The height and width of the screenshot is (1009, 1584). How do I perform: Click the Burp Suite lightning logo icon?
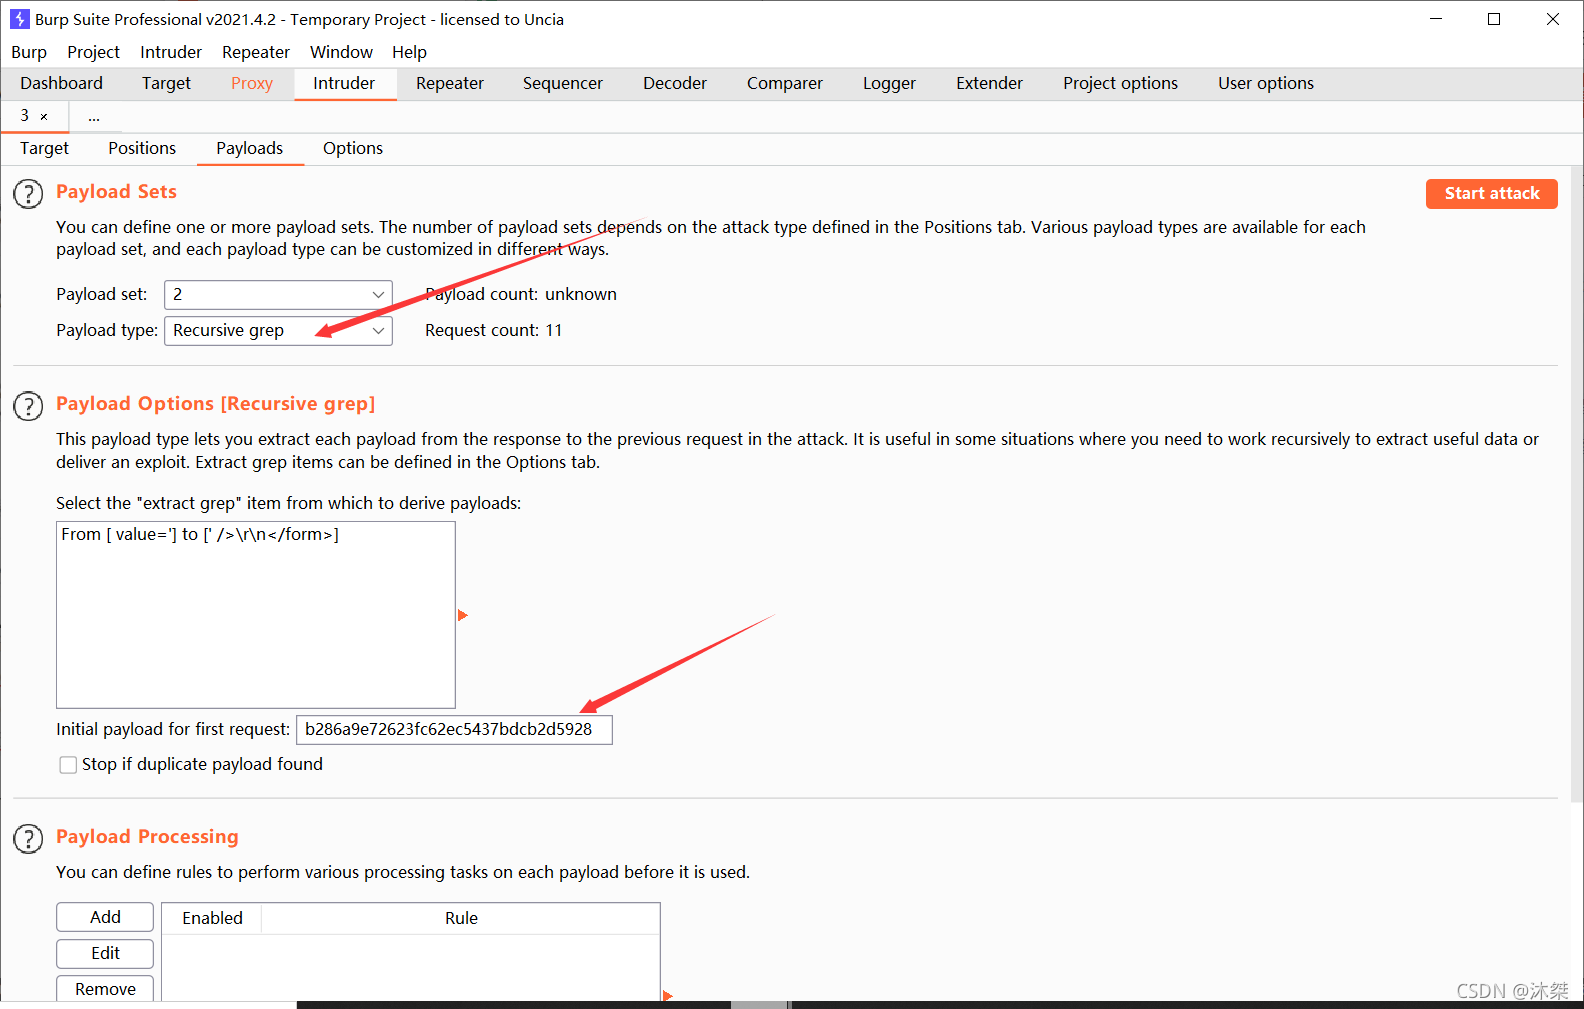pos(19,19)
